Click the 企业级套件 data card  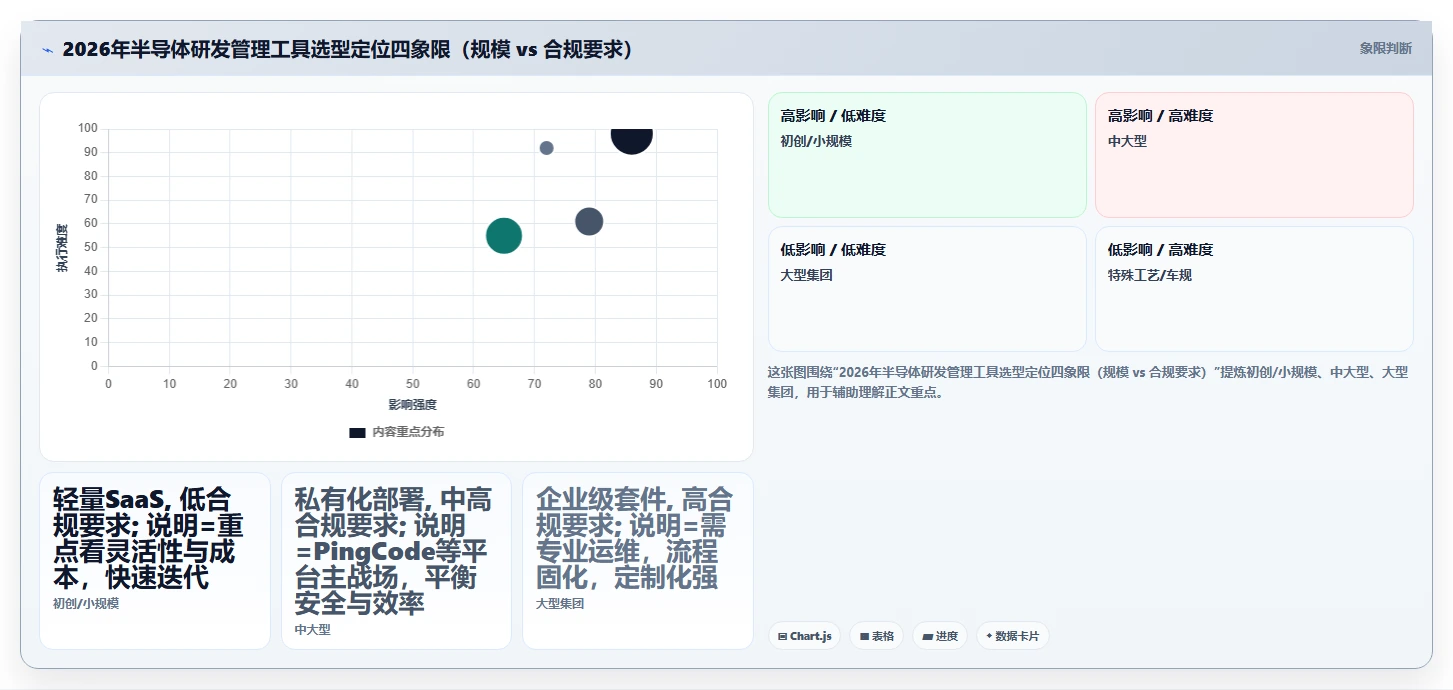click(638, 561)
